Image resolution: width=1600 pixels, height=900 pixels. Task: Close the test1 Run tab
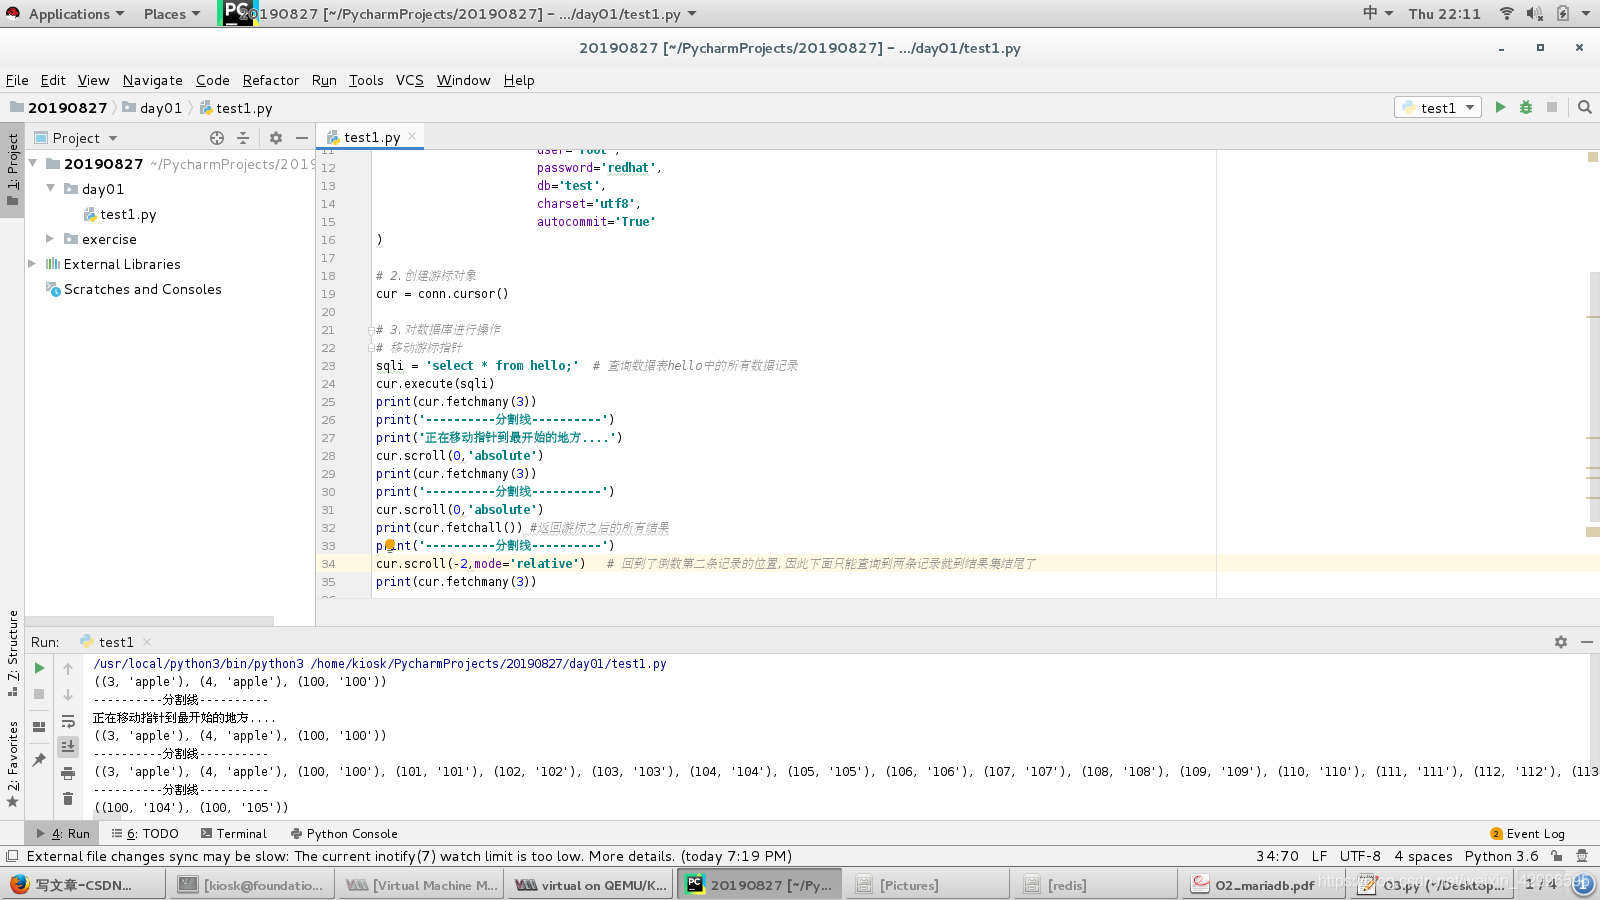pyautogui.click(x=147, y=642)
